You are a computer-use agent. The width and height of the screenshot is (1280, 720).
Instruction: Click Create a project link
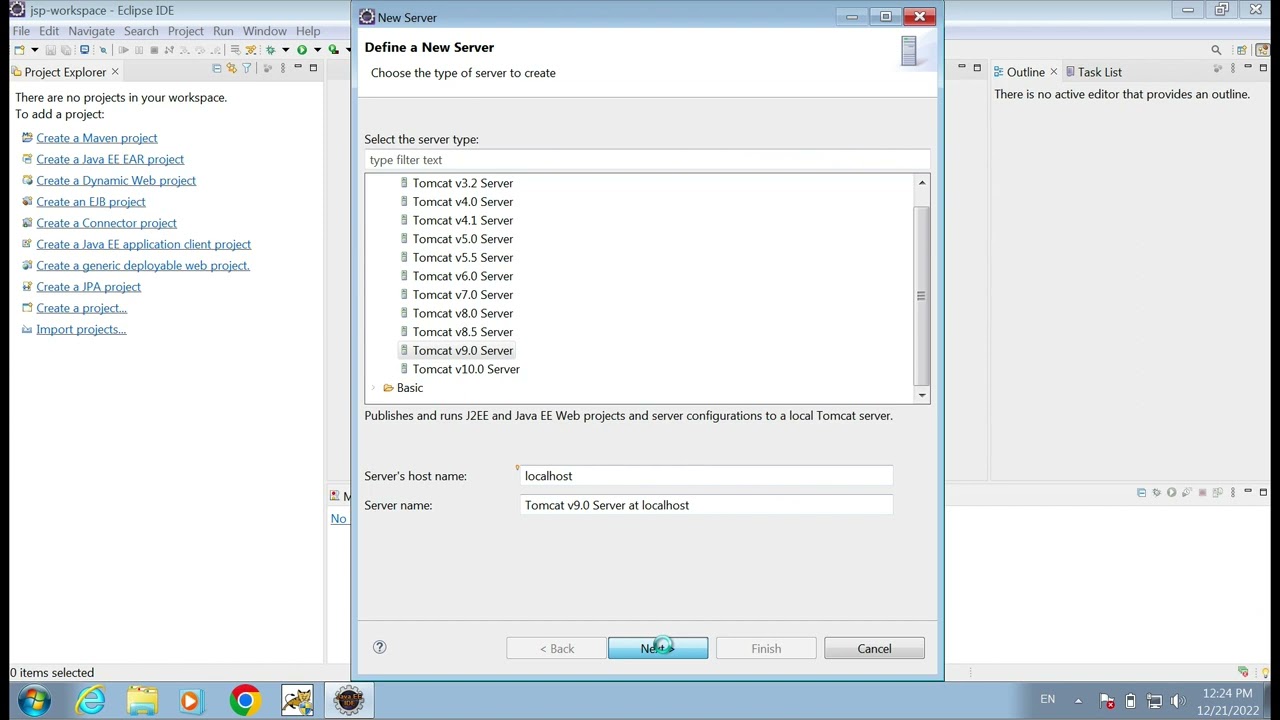point(81,308)
